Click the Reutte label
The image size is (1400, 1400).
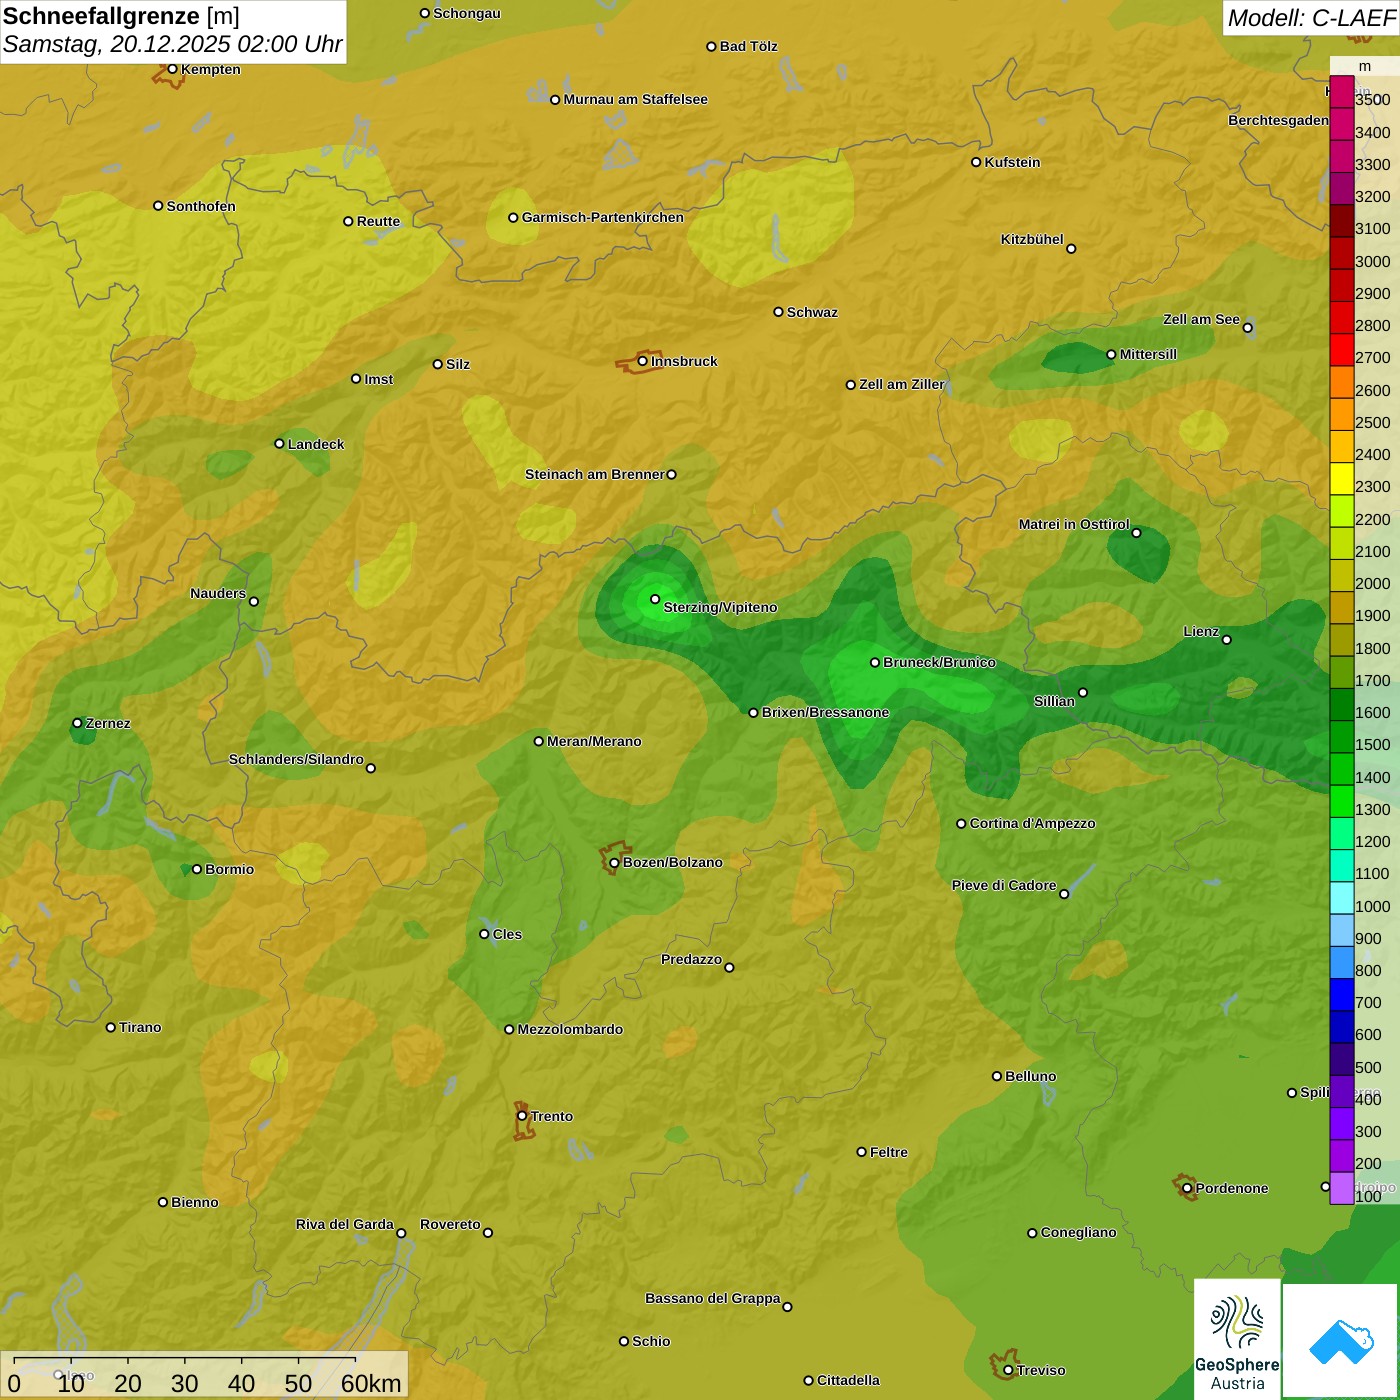[378, 221]
